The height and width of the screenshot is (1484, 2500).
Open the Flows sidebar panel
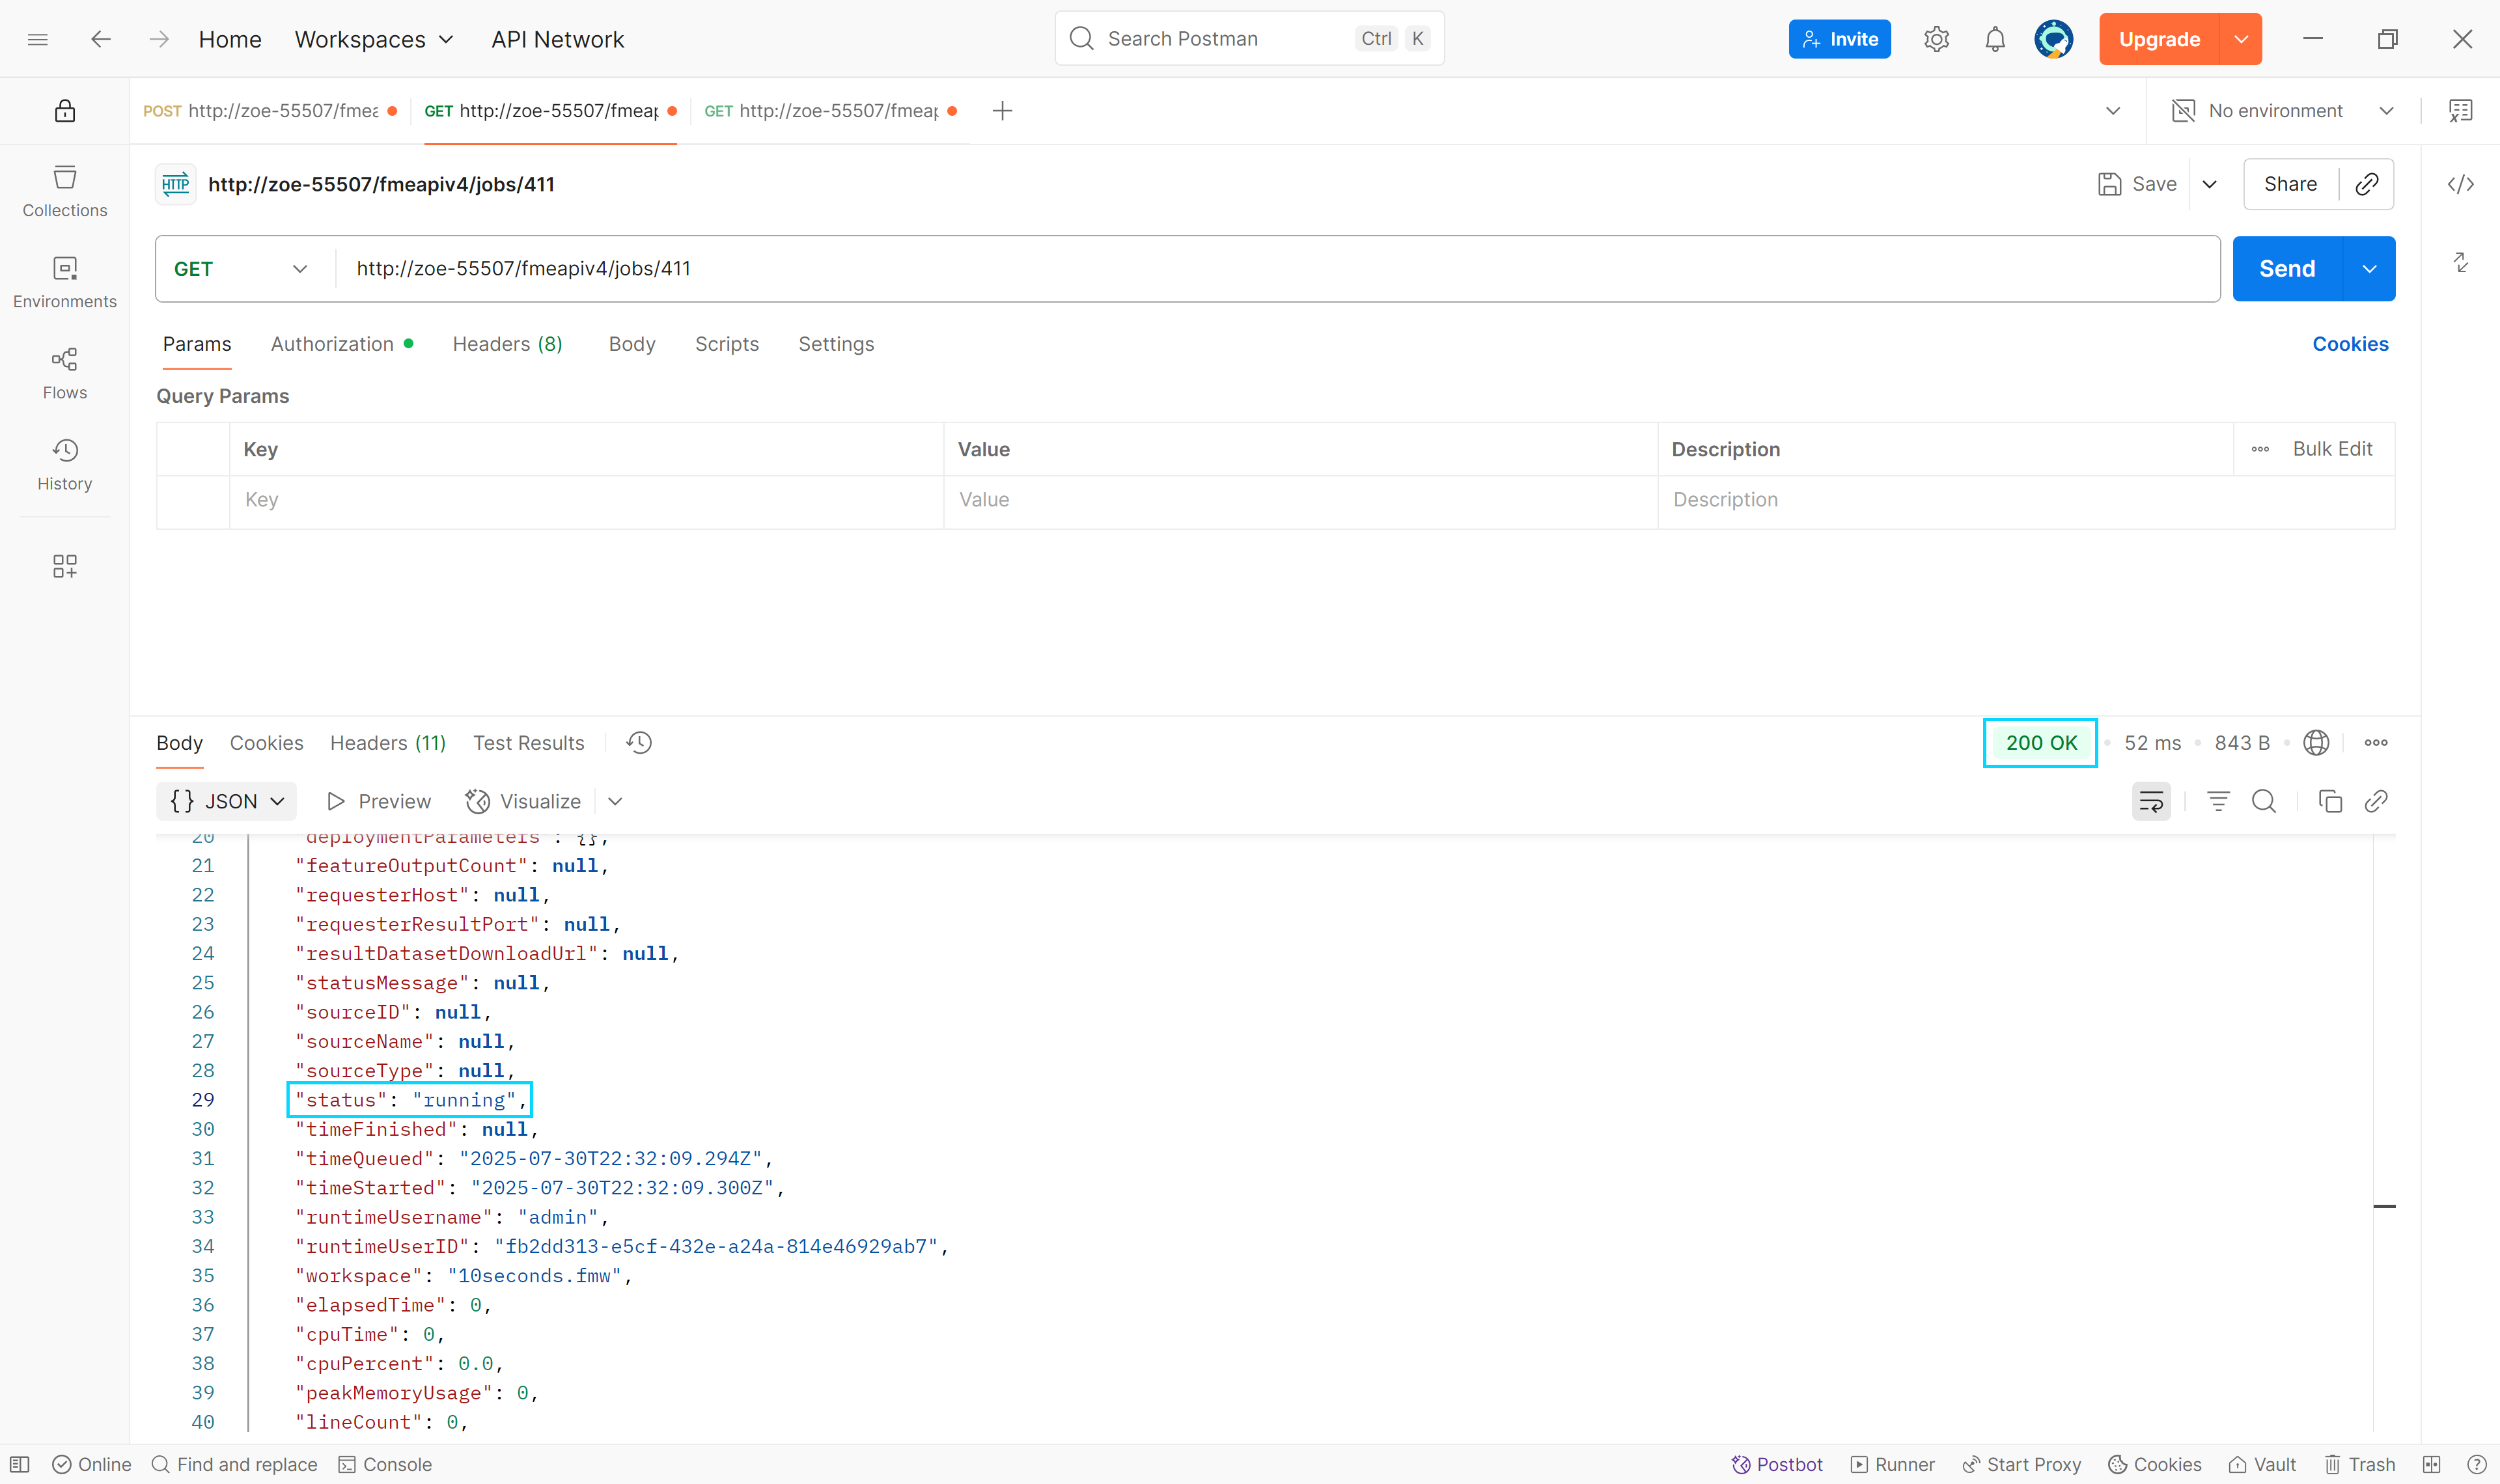[x=64, y=372]
